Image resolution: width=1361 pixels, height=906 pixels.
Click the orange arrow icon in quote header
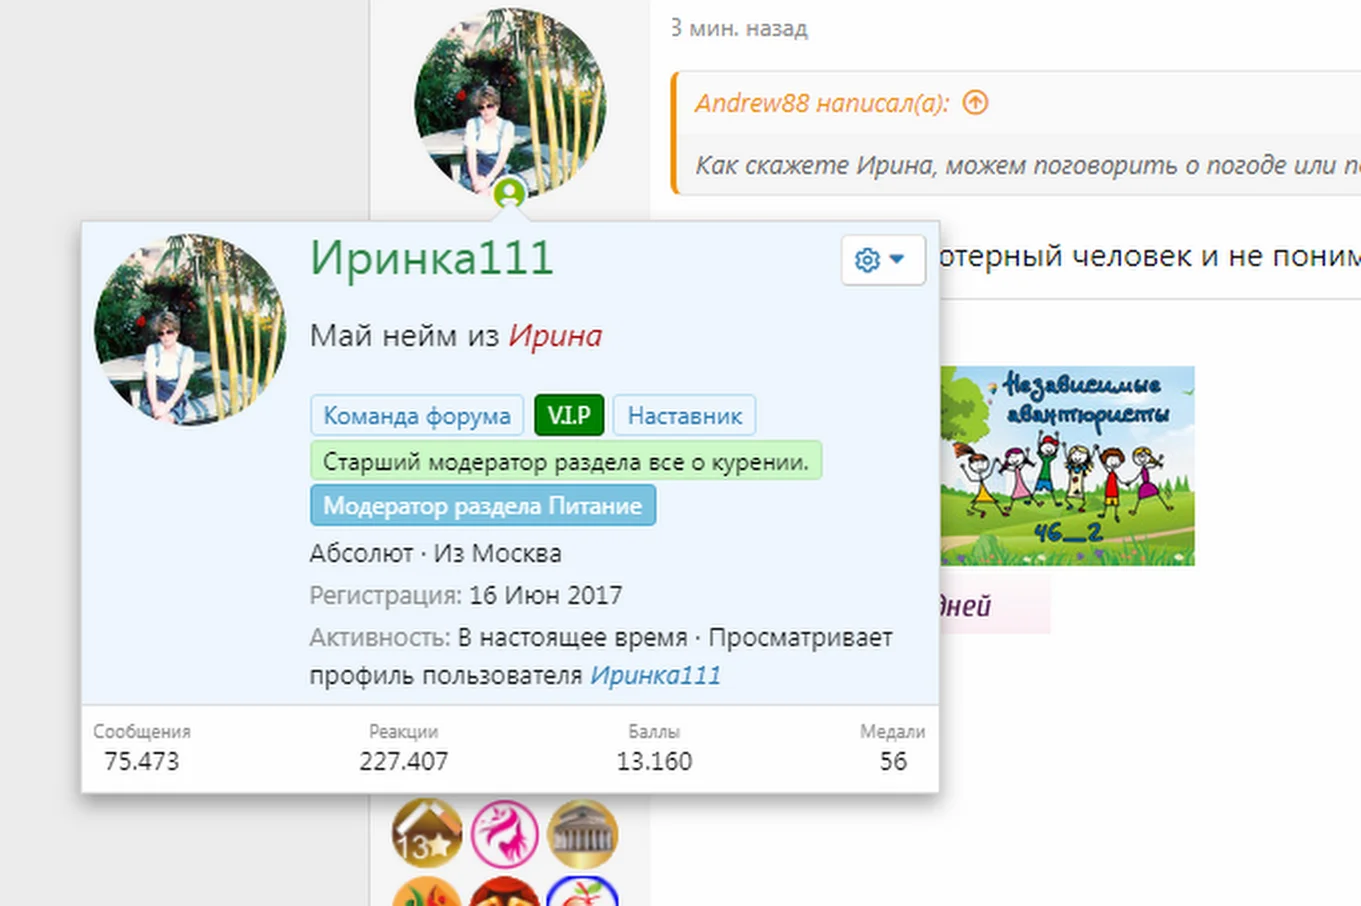pyautogui.click(x=977, y=103)
